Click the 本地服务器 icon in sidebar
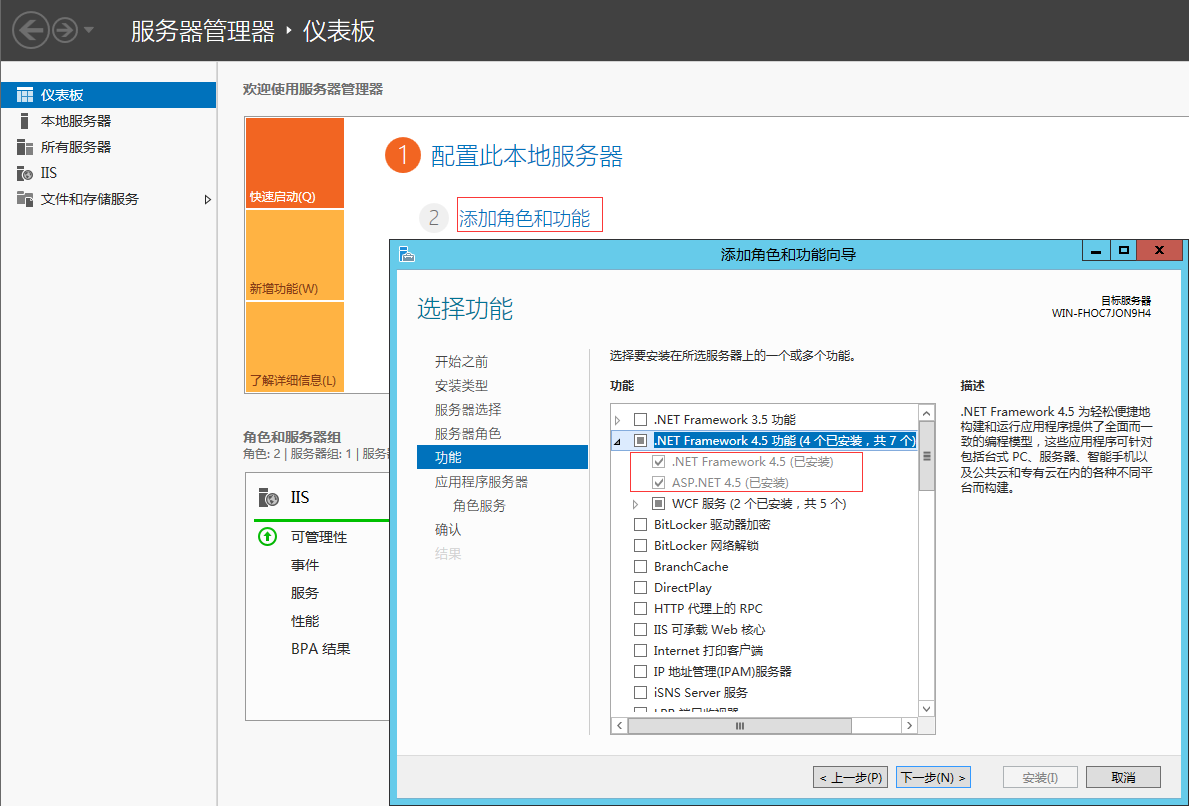The height and width of the screenshot is (806, 1189). (25, 121)
